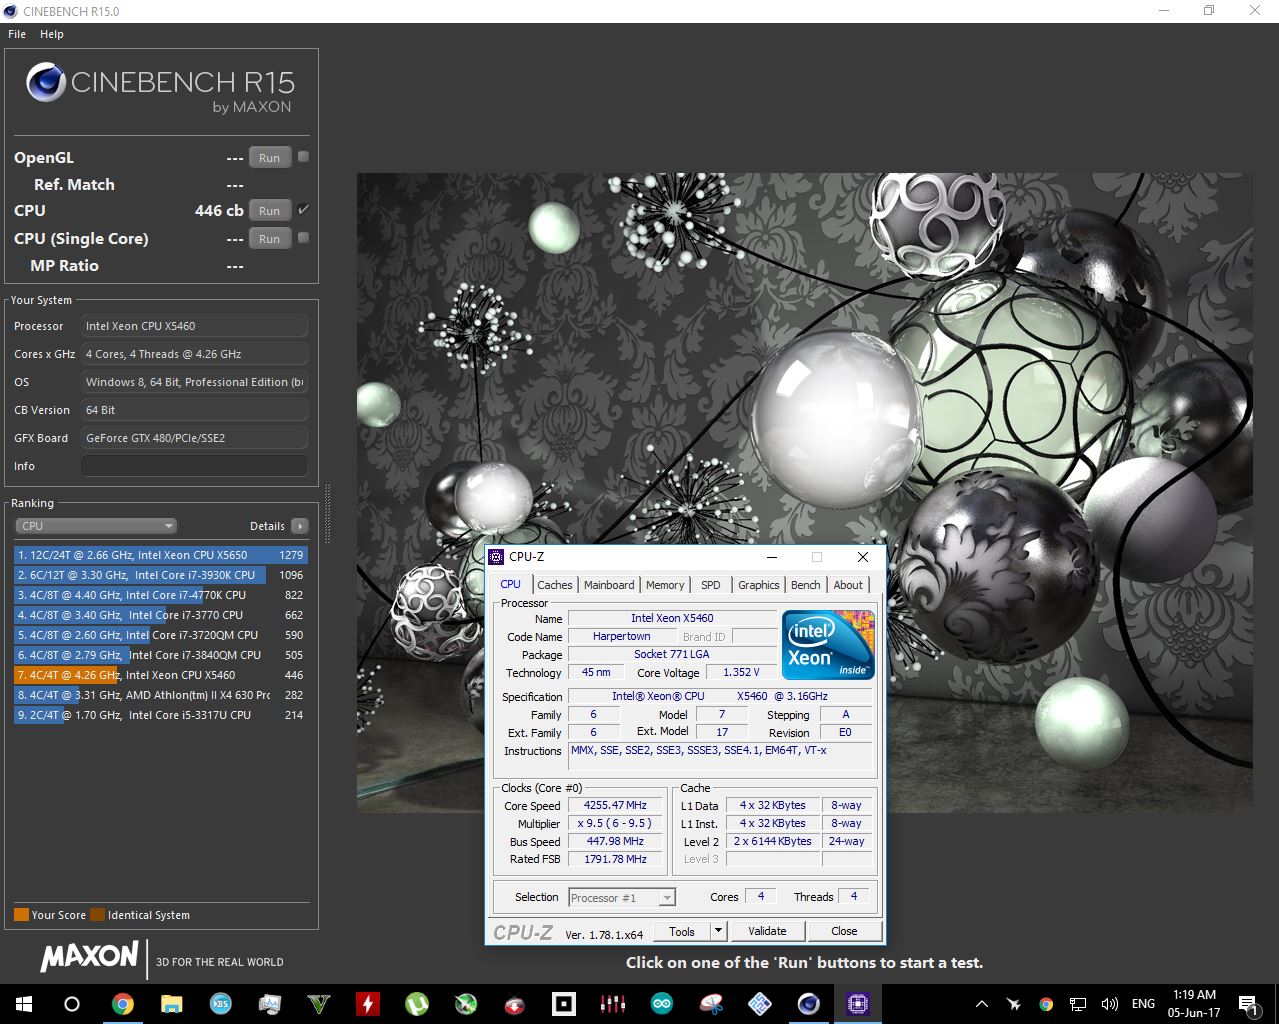Switch to the Caches tab in CPU-Z
This screenshot has height=1024, width=1279.
(x=555, y=585)
